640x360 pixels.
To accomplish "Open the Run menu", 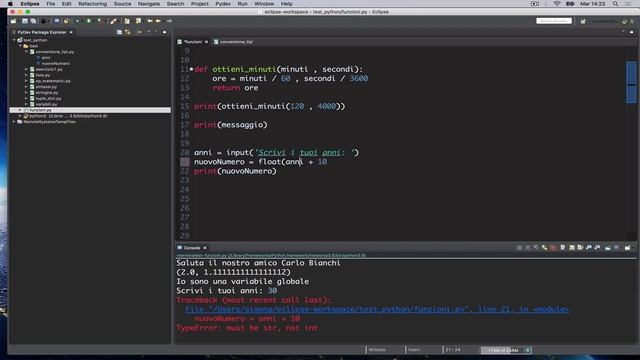I will (242, 4).
